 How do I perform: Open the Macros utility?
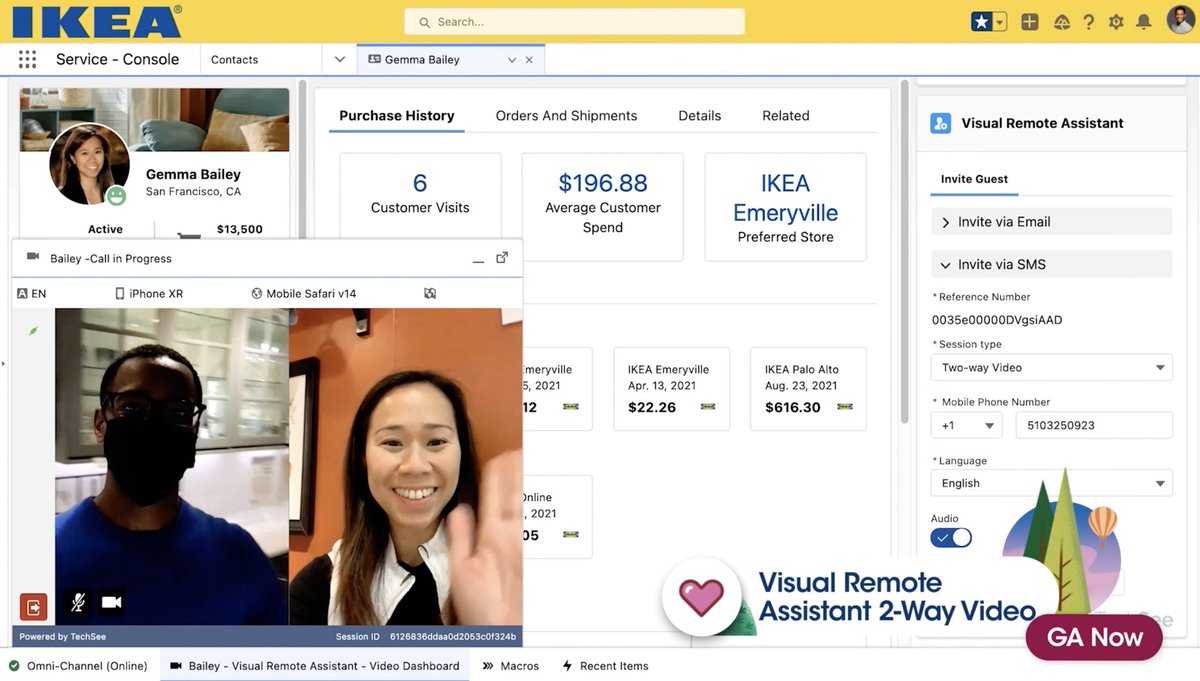tap(510, 666)
